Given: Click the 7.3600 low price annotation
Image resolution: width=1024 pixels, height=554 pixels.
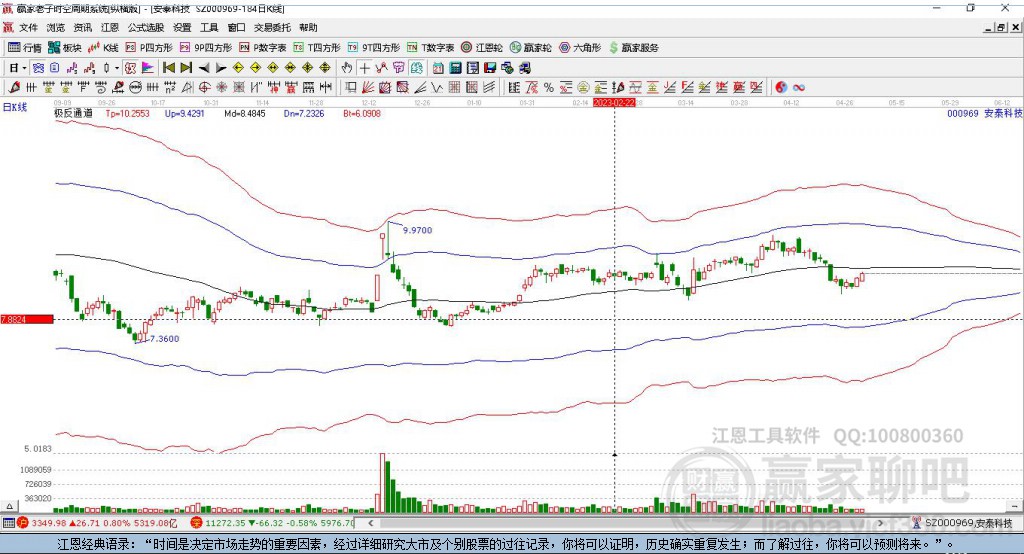Looking at the screenshot, I should 164,338.
